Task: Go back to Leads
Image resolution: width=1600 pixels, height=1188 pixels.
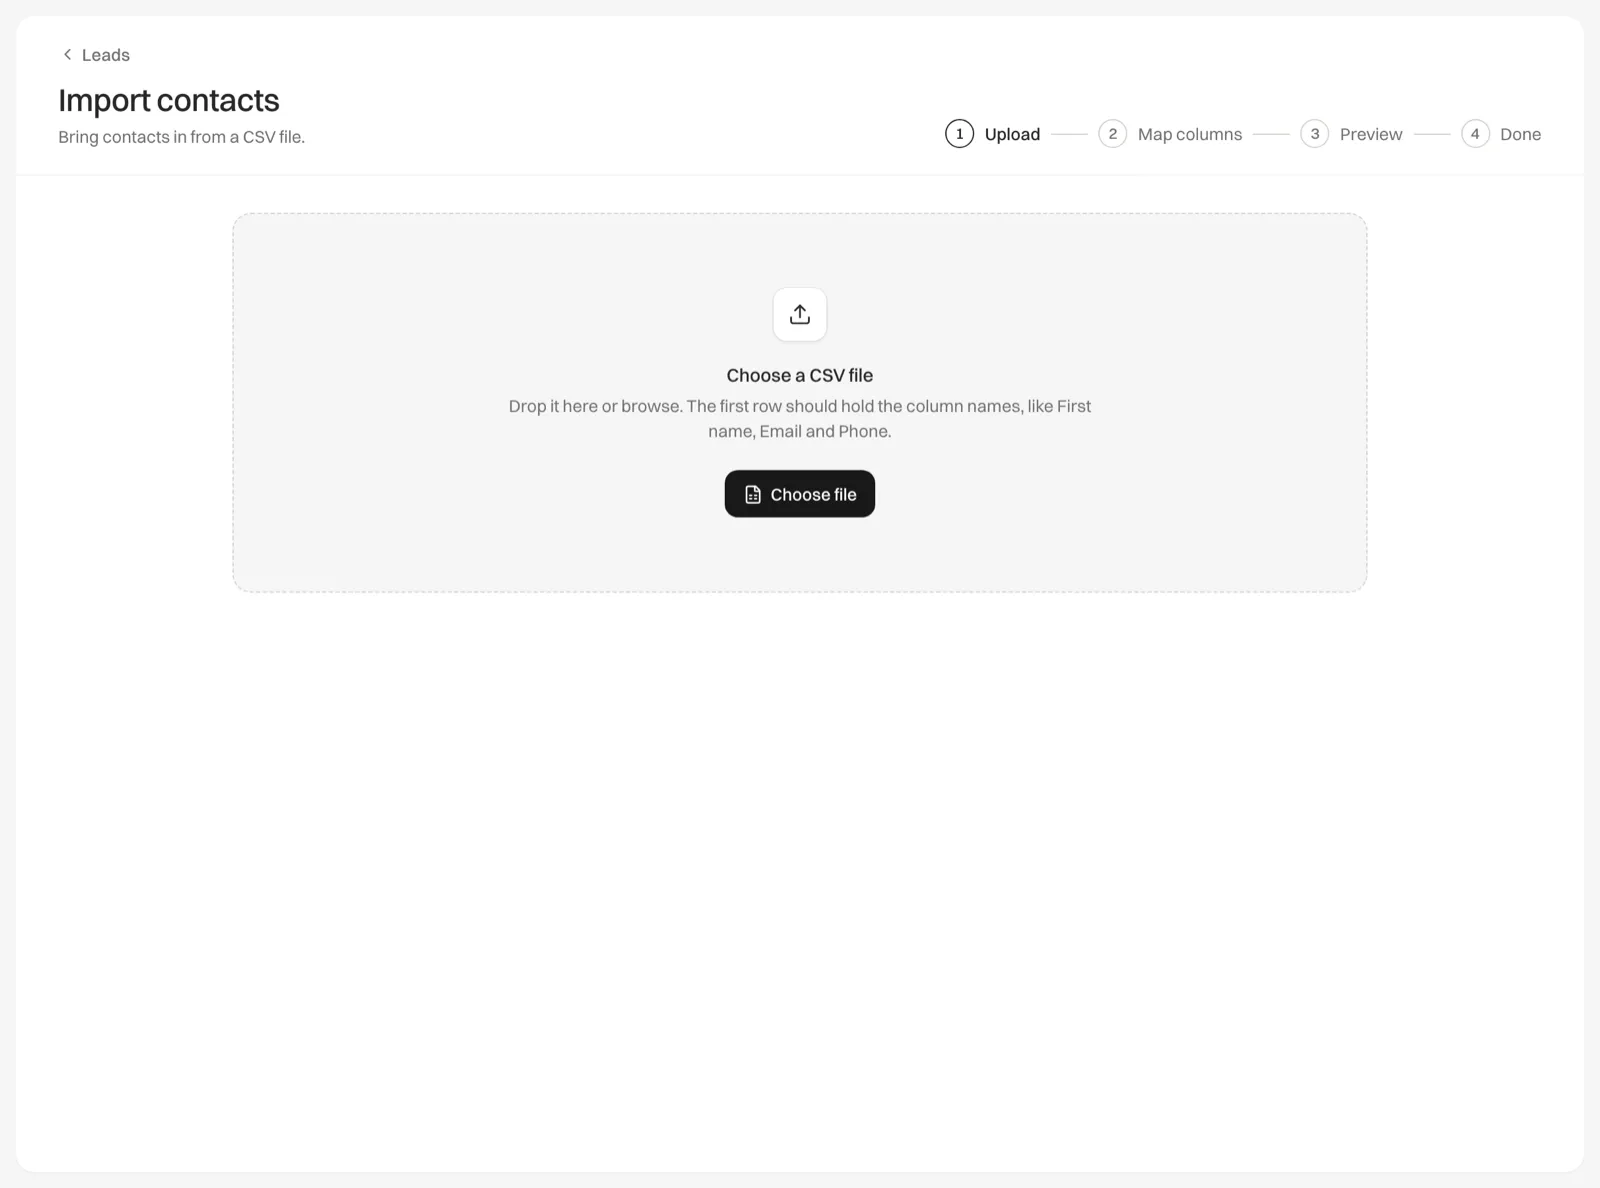Action: (x=96, y=55)
